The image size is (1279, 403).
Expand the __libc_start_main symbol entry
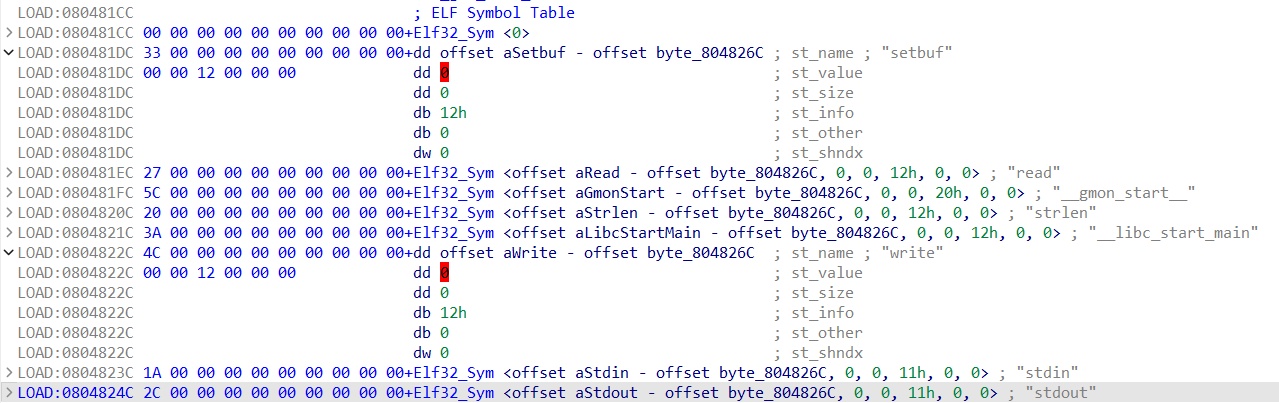9,233
